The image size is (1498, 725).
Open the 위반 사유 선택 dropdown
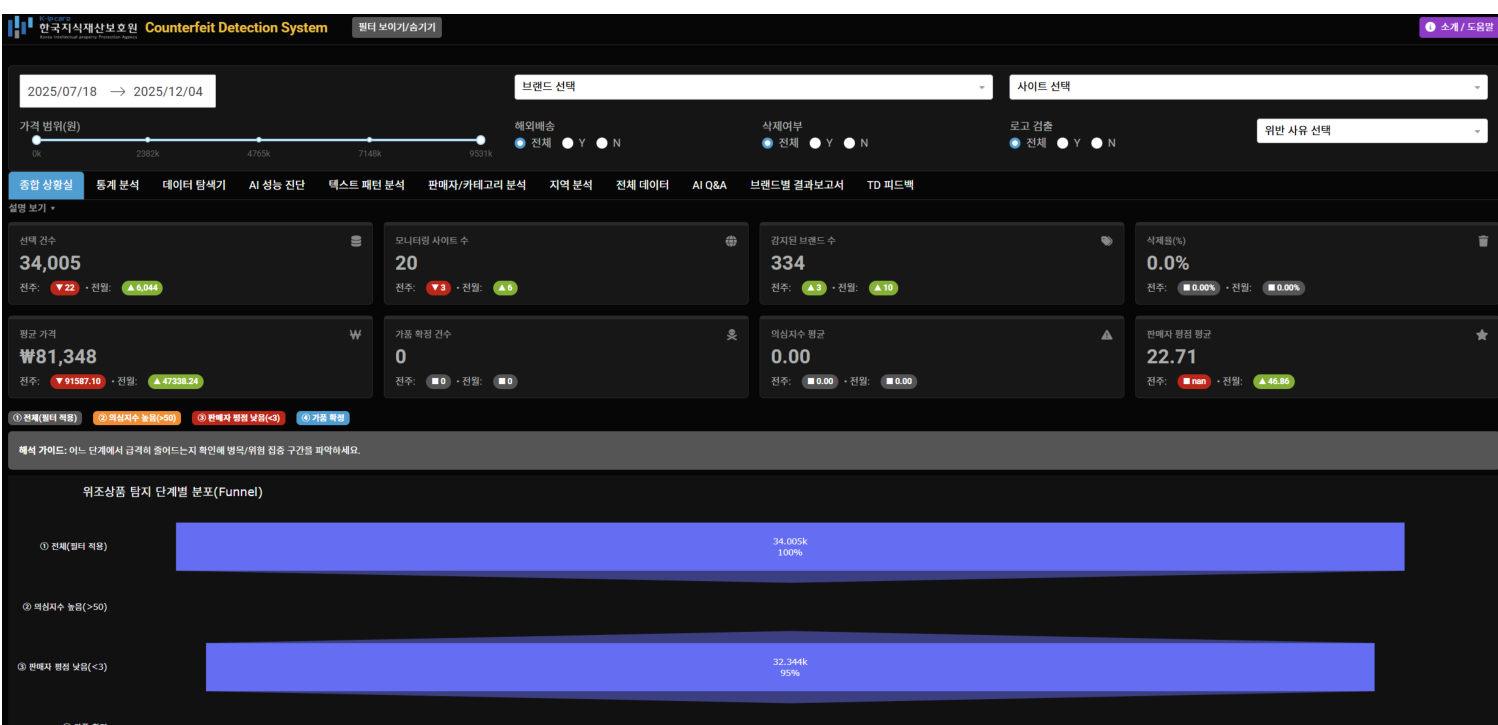coord(1371,130)
